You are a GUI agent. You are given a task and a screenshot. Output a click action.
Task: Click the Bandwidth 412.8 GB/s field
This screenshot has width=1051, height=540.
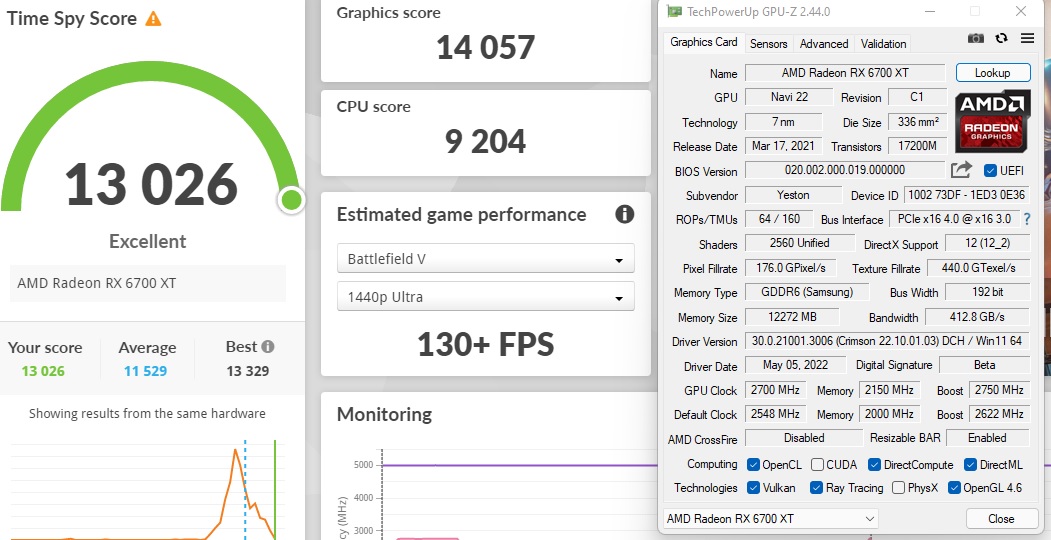[x=977, y=317]
